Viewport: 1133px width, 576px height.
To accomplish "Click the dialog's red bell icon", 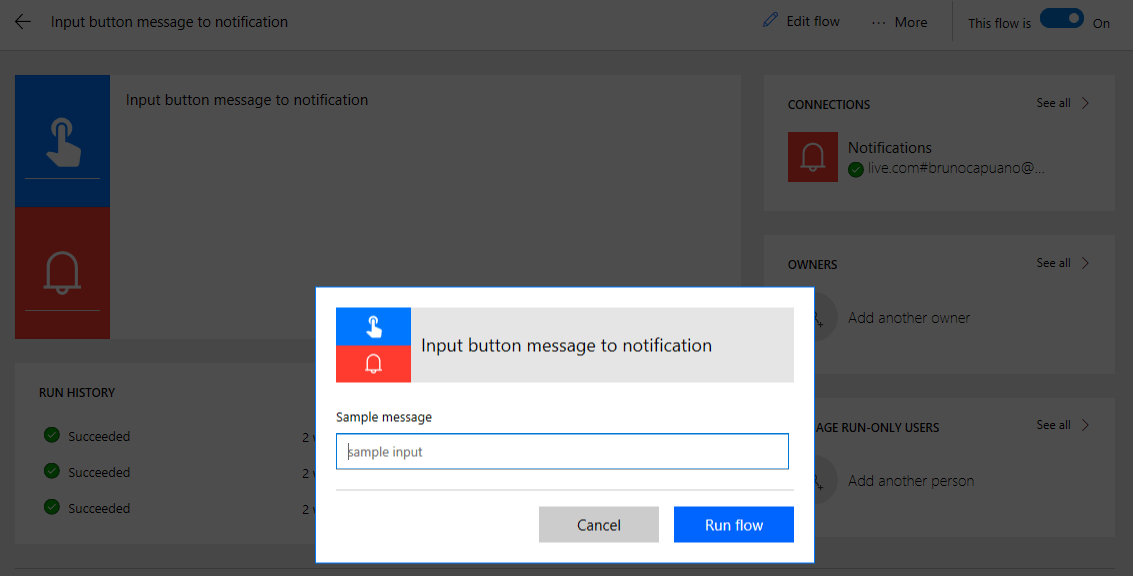I will point(373,364).
